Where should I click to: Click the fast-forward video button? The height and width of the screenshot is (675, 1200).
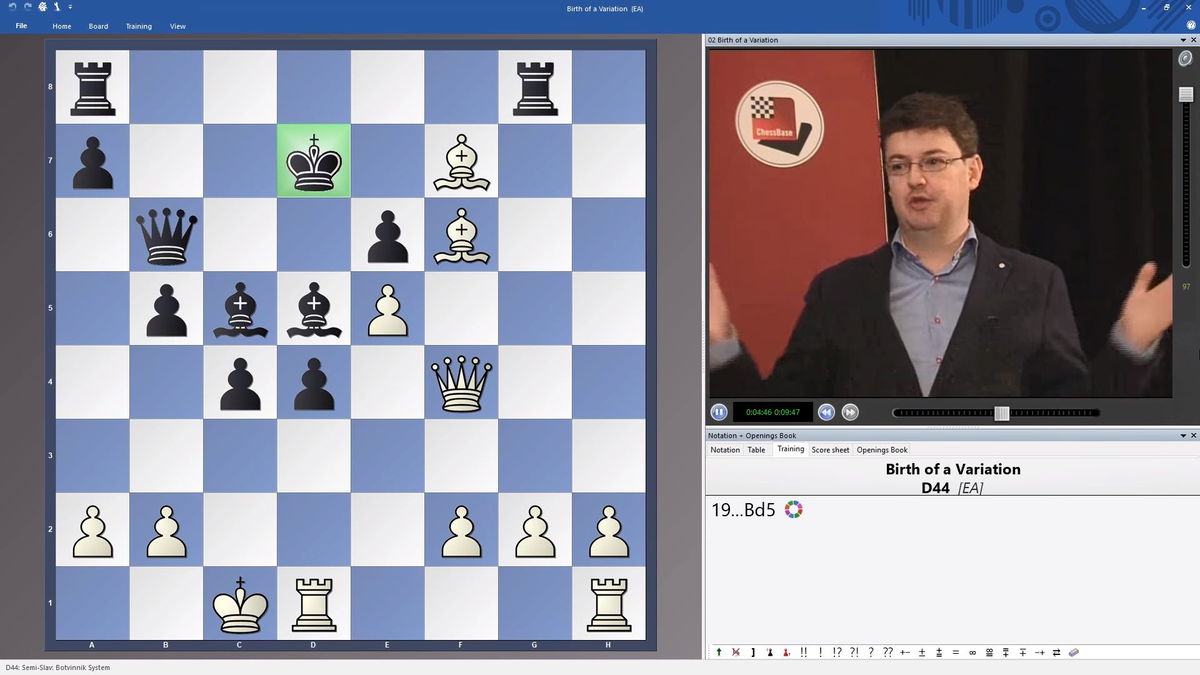[x=849, y=412]
